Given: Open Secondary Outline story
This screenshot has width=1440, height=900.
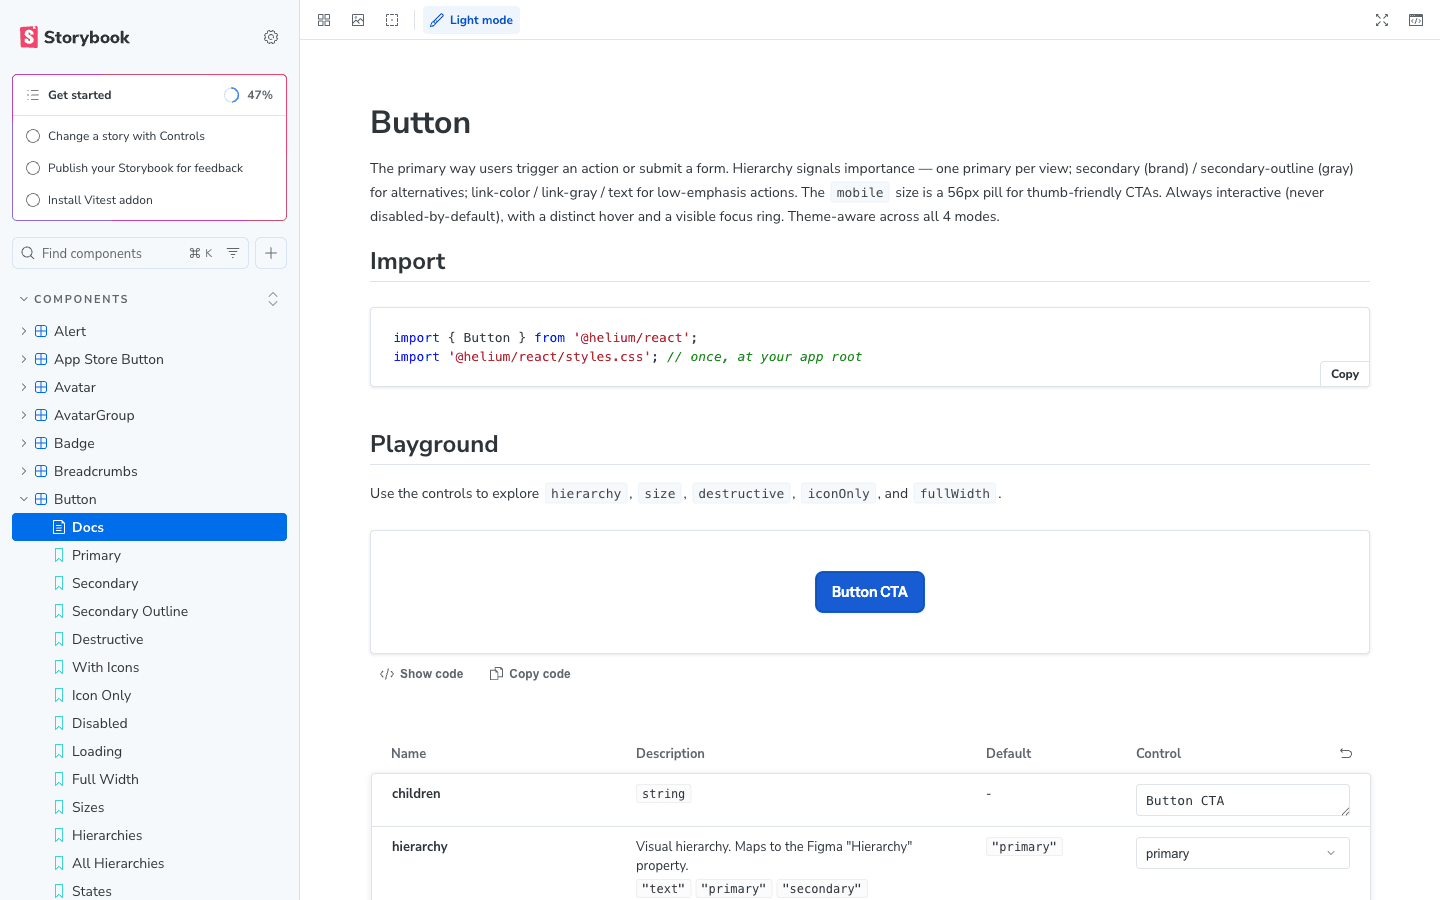Looking at the screenshot, I should 130,611.
